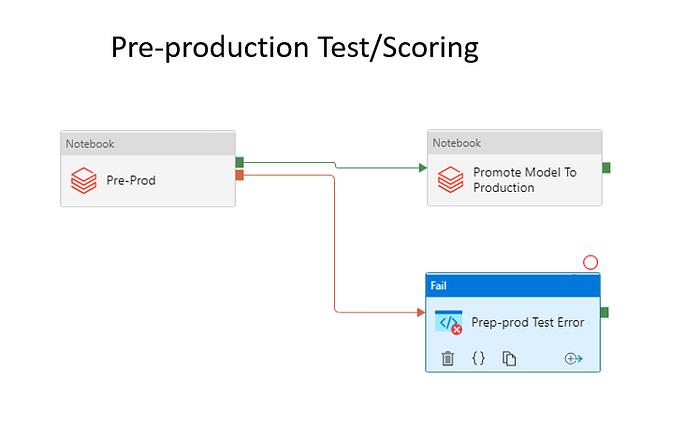Screen dimensions: 700x425
Task: Click the Prep-prod Test Error label
Action: pyautogui.click(x=528, y=322)
